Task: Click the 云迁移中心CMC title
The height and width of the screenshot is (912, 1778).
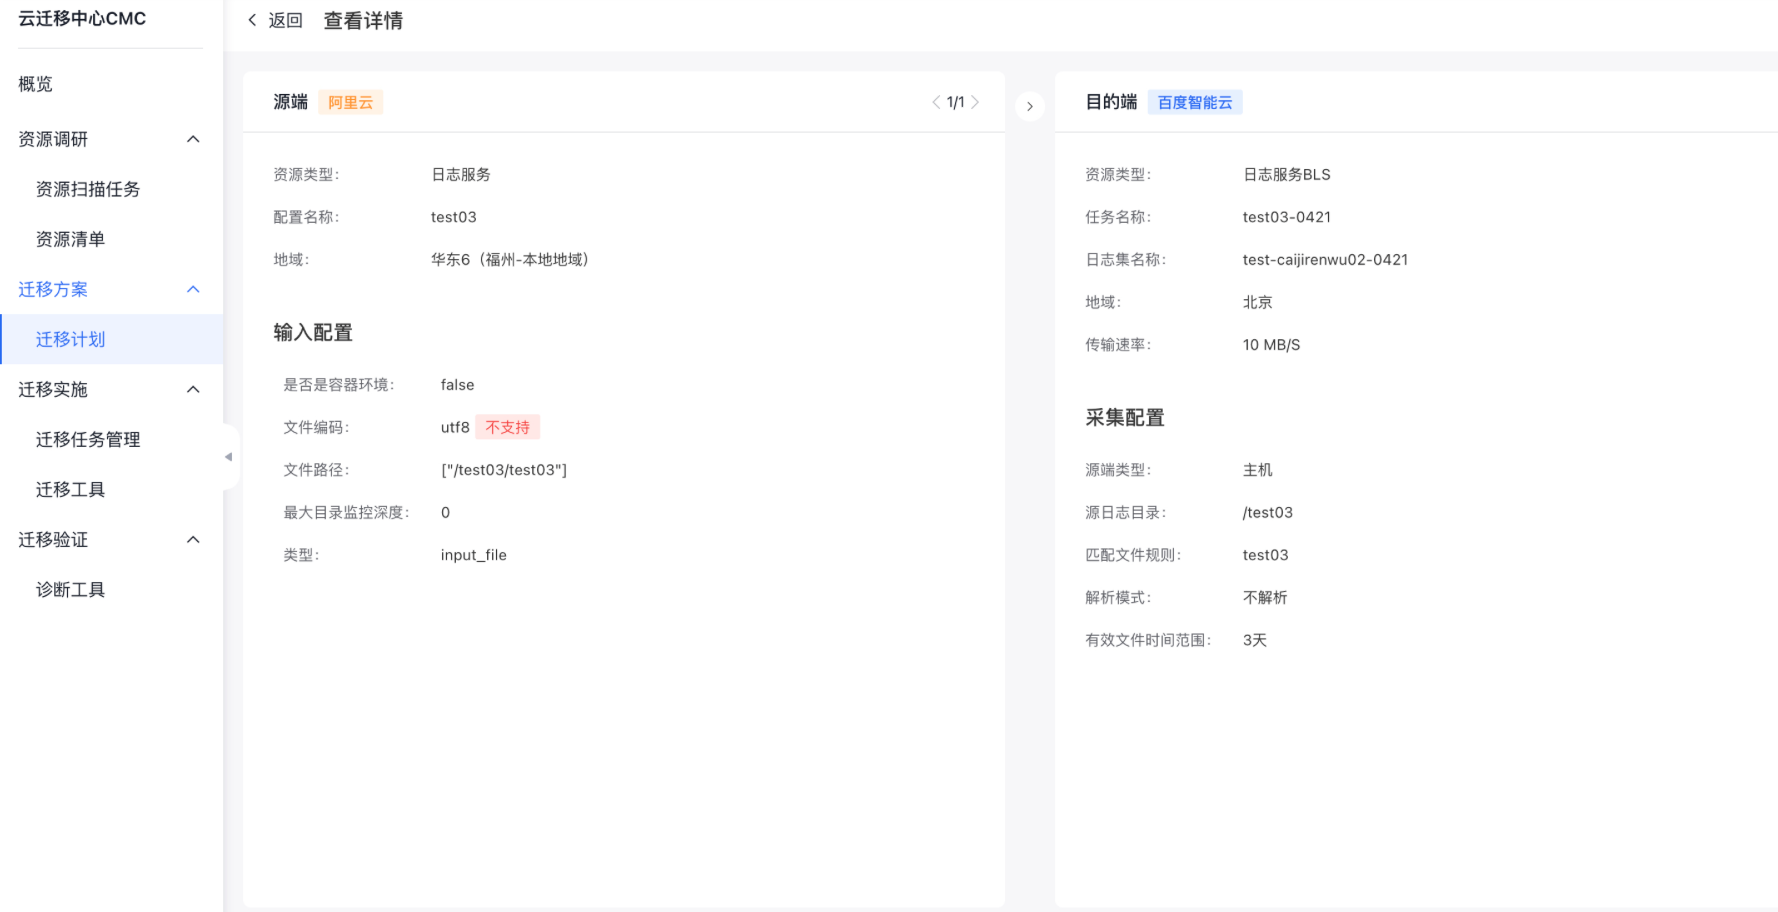Action: 82,18
